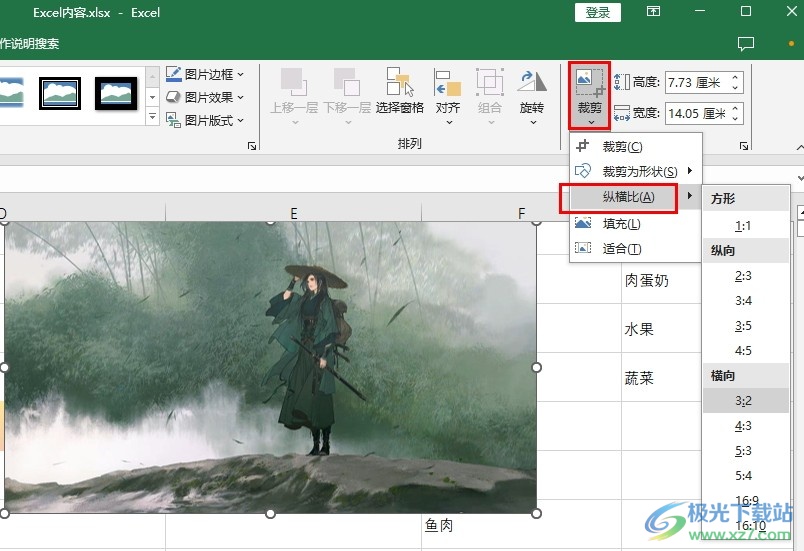
Task: Select the inserted samurai picture
Action: pyautogui.click(x=270, y=368)
